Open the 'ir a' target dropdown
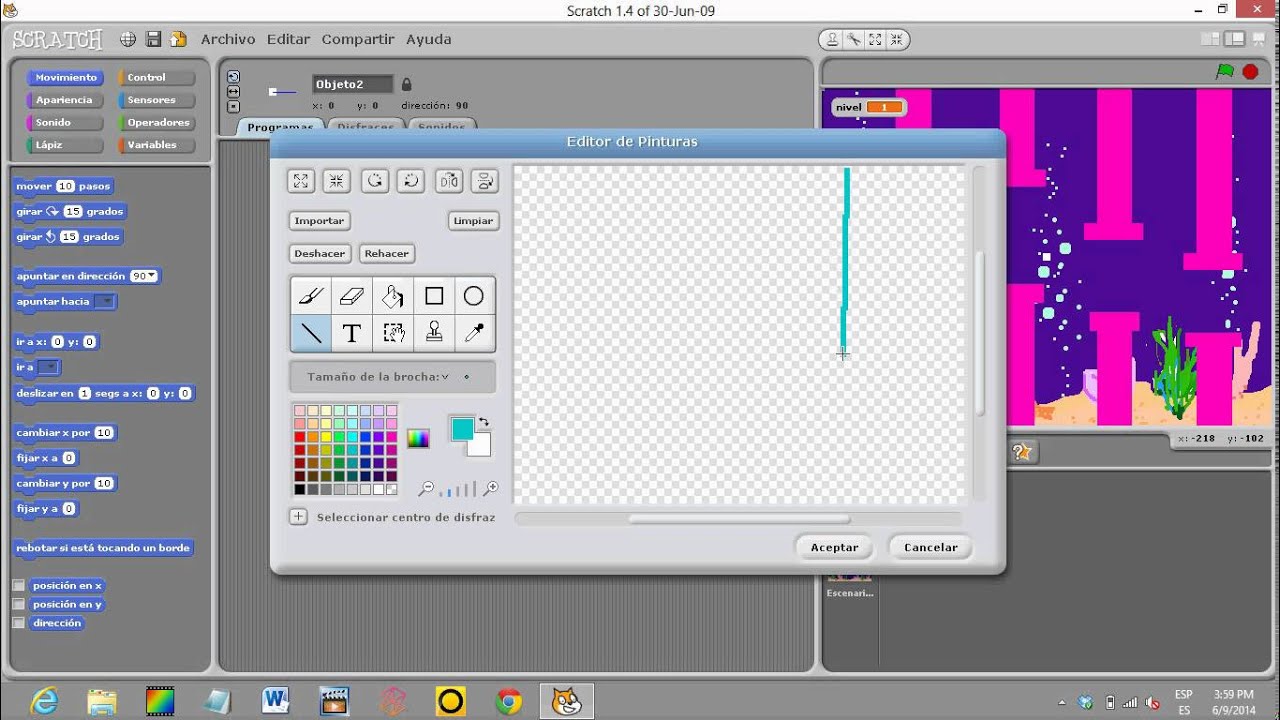The image size is (1280, 720). (x=48, y=368)
